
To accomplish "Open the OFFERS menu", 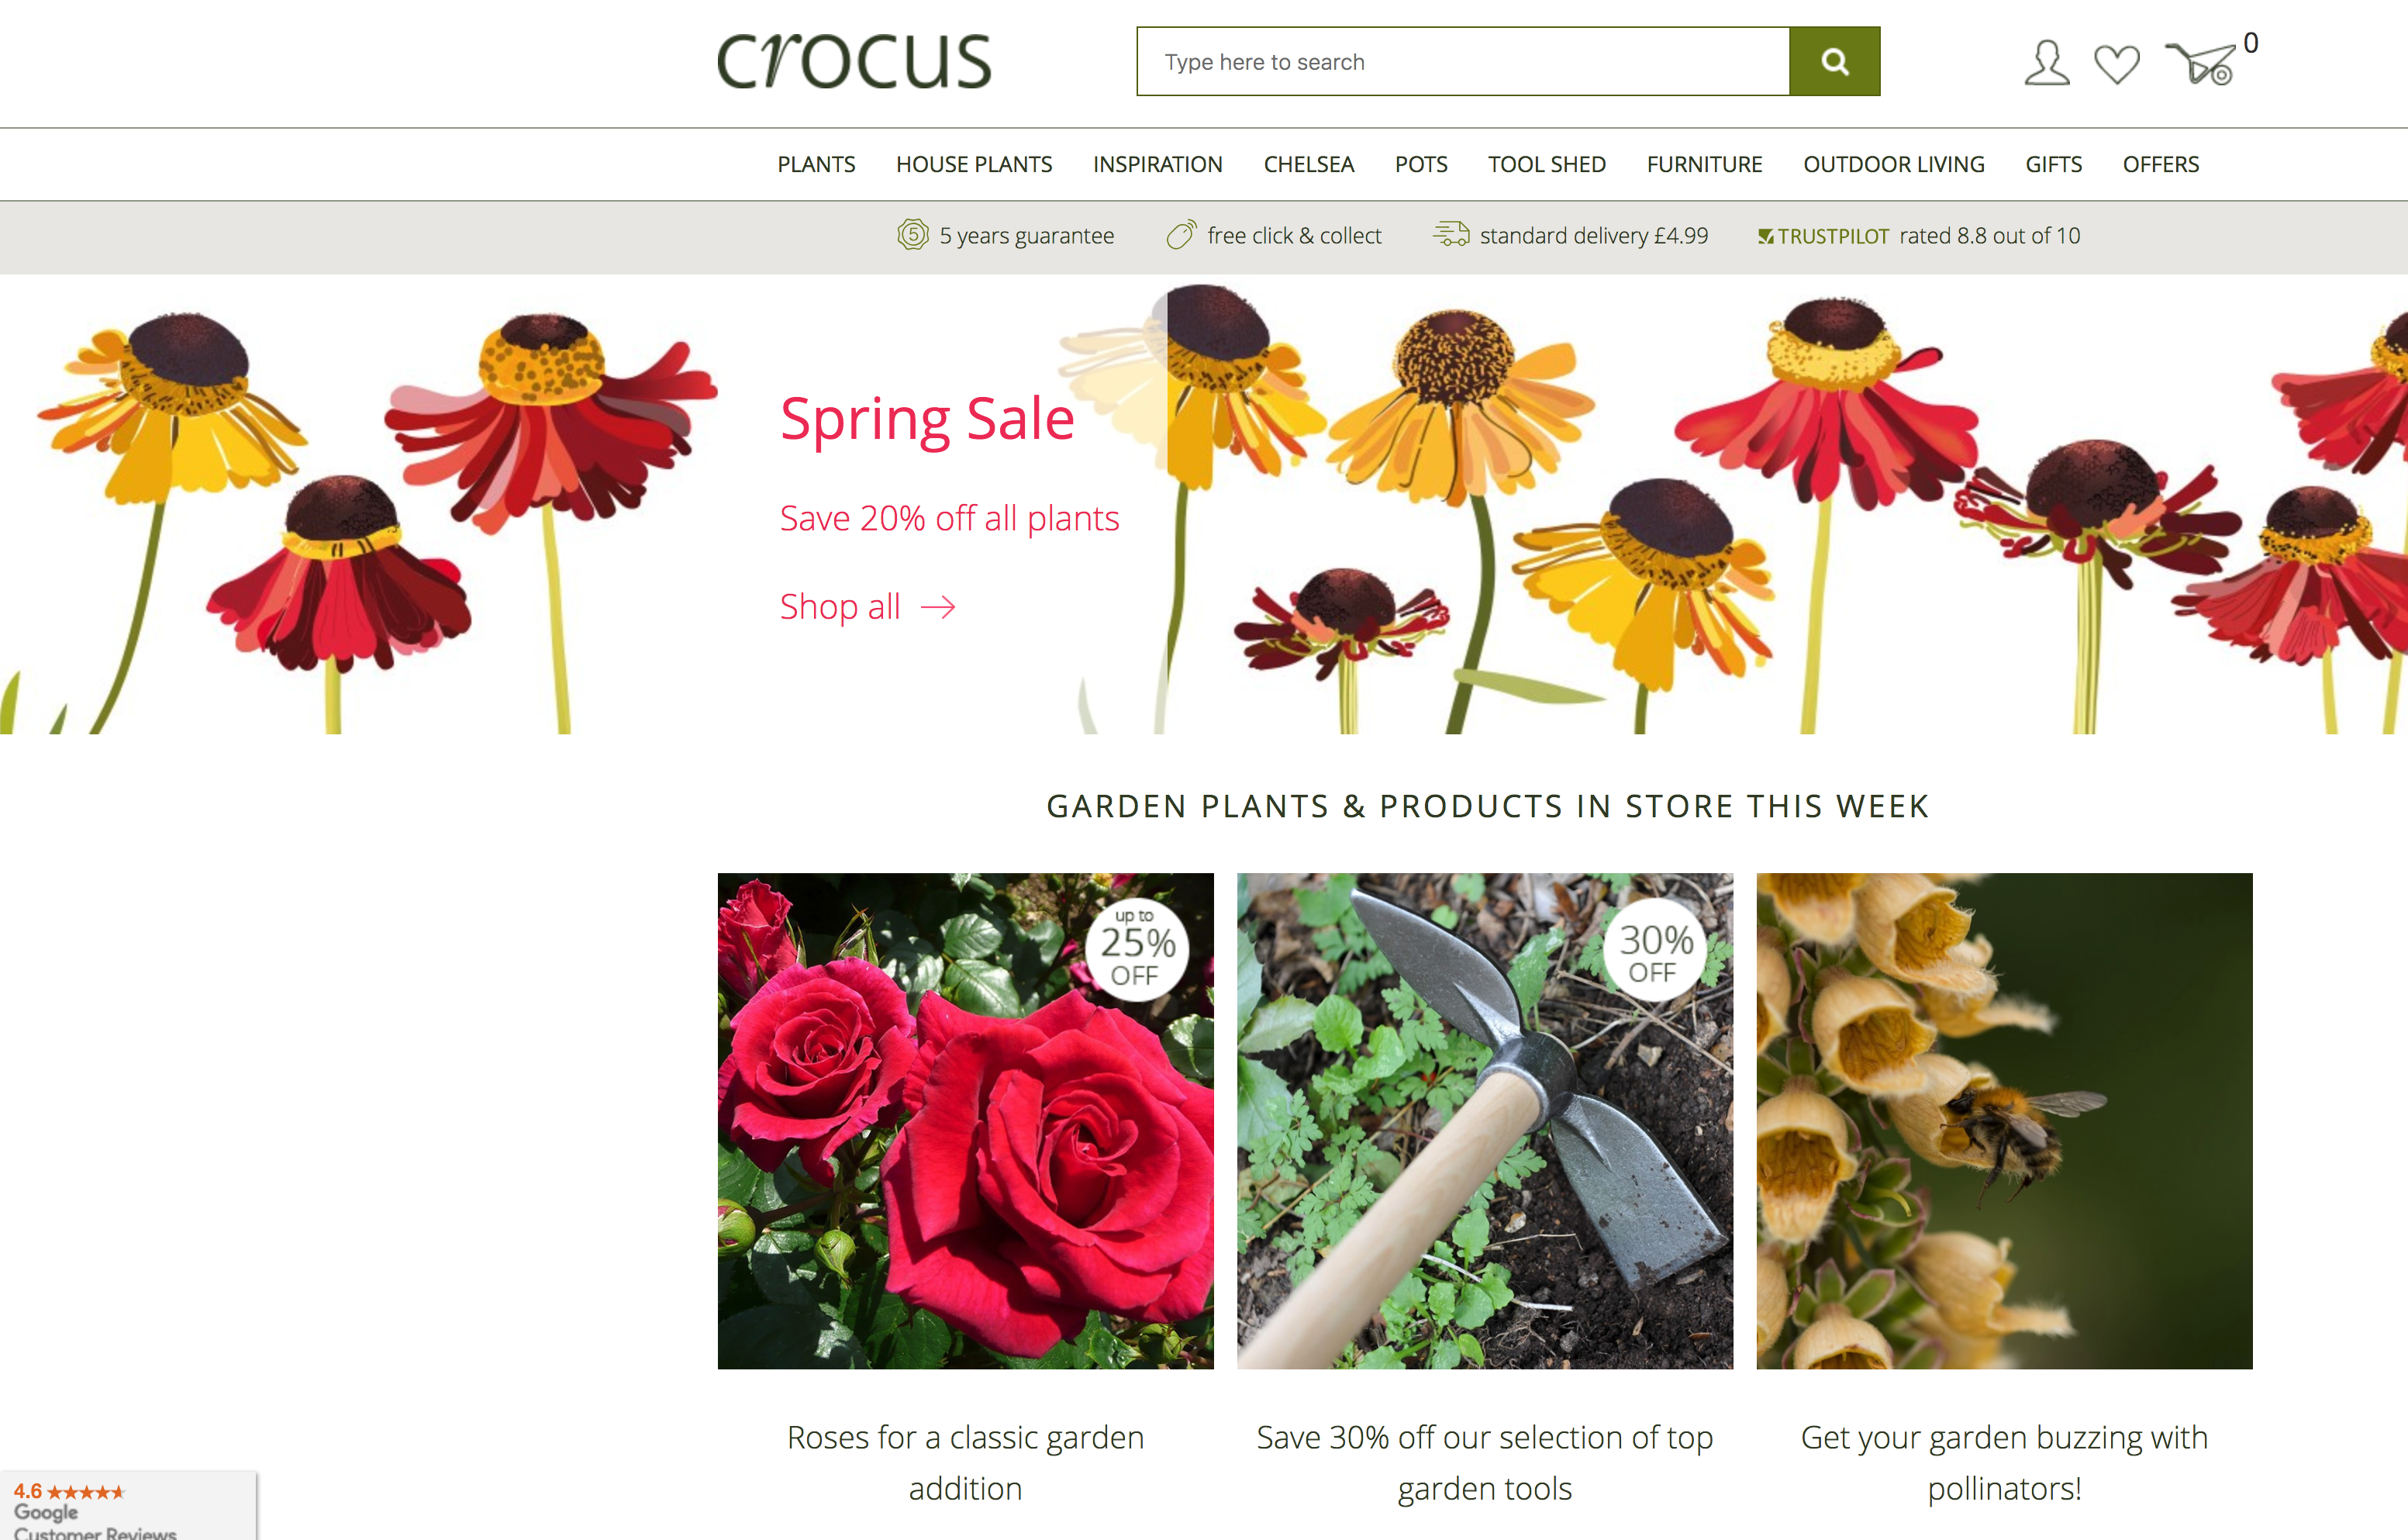I will pos(2160,164).
